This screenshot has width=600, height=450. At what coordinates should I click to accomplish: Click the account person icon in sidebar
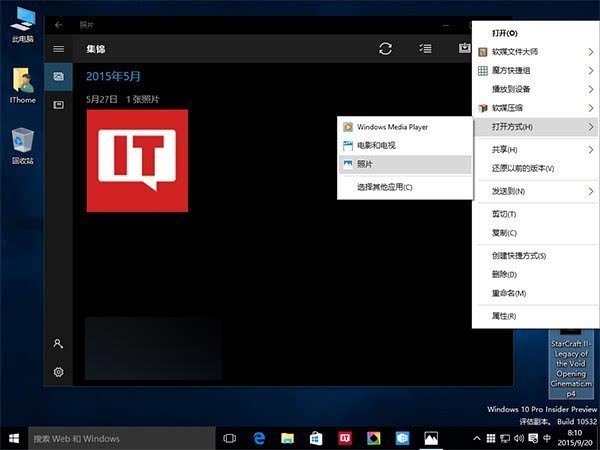pyautogui.click(x=59, y=343)
